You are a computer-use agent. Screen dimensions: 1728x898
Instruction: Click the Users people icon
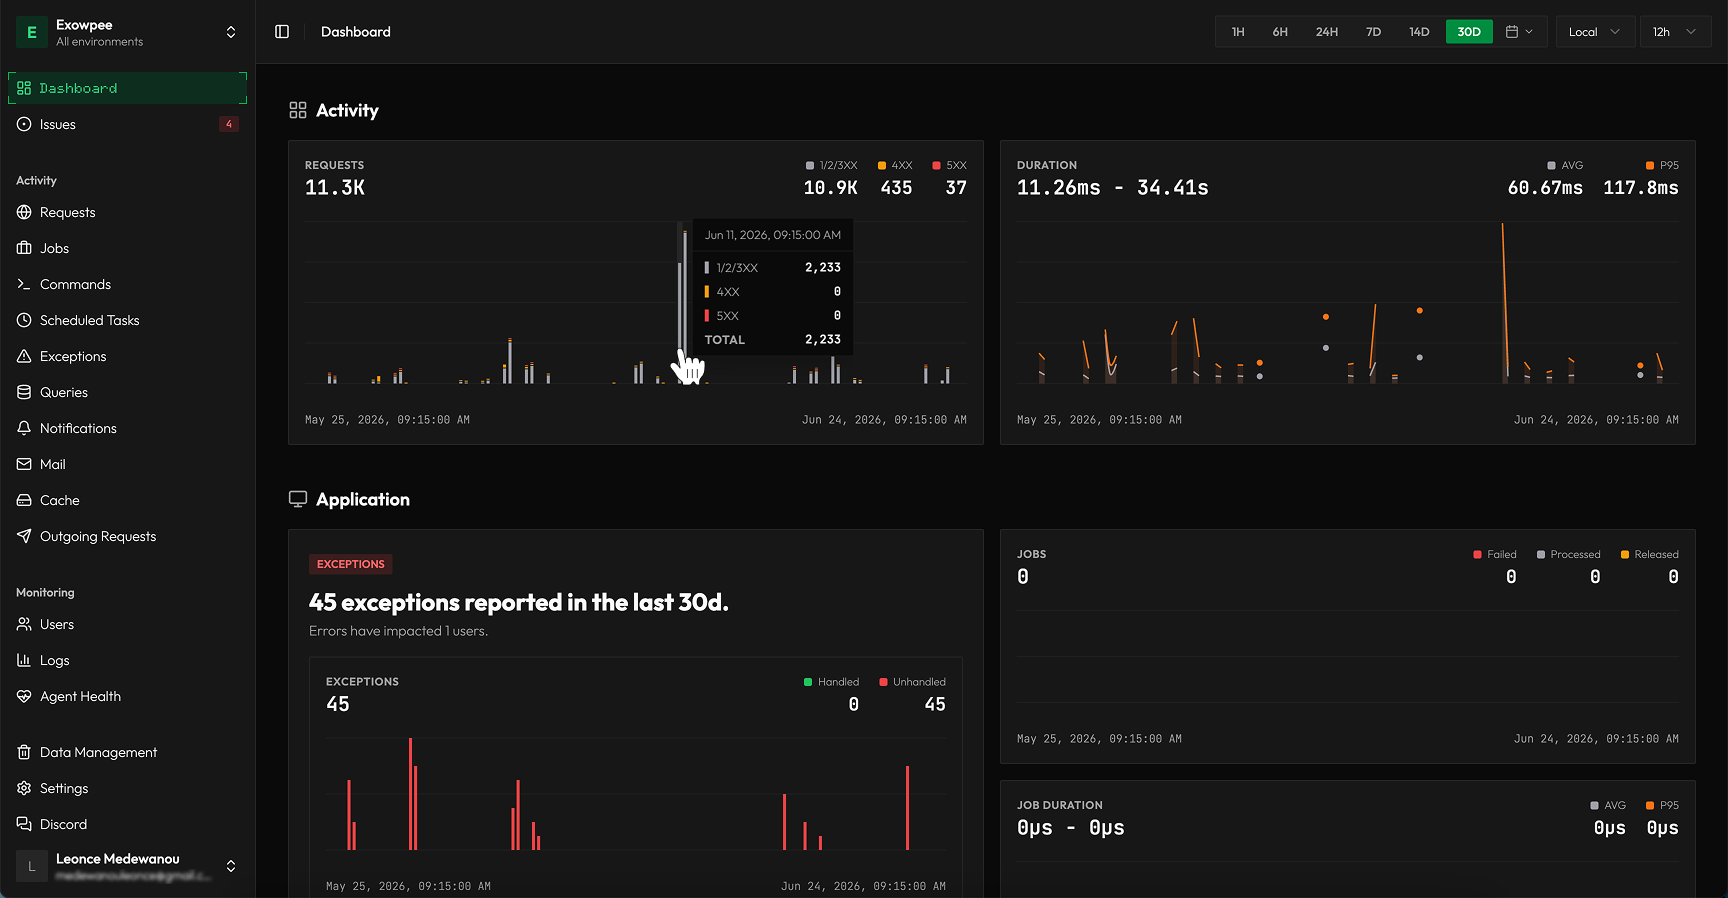pyautogui.click(x=24, y=624)
